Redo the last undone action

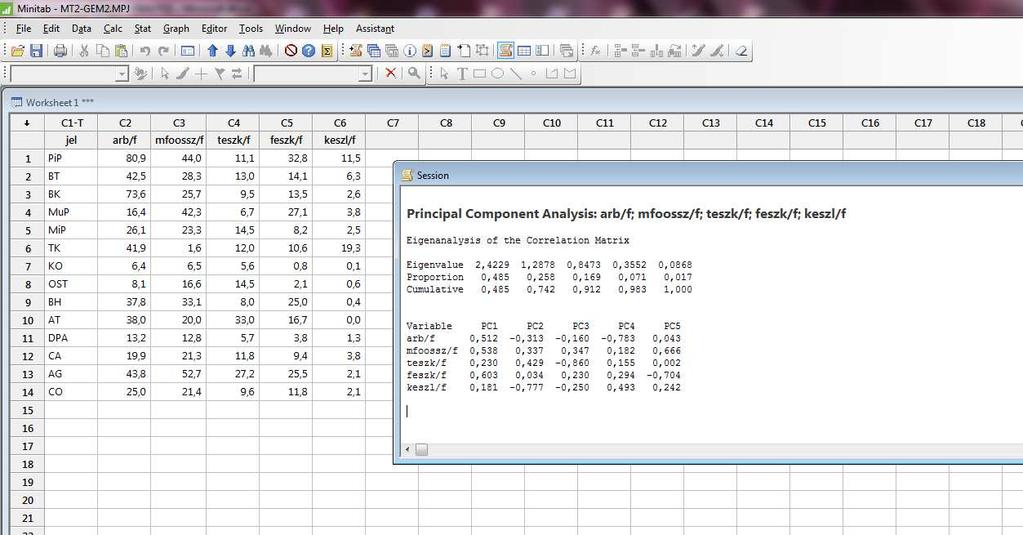(164, 51)
